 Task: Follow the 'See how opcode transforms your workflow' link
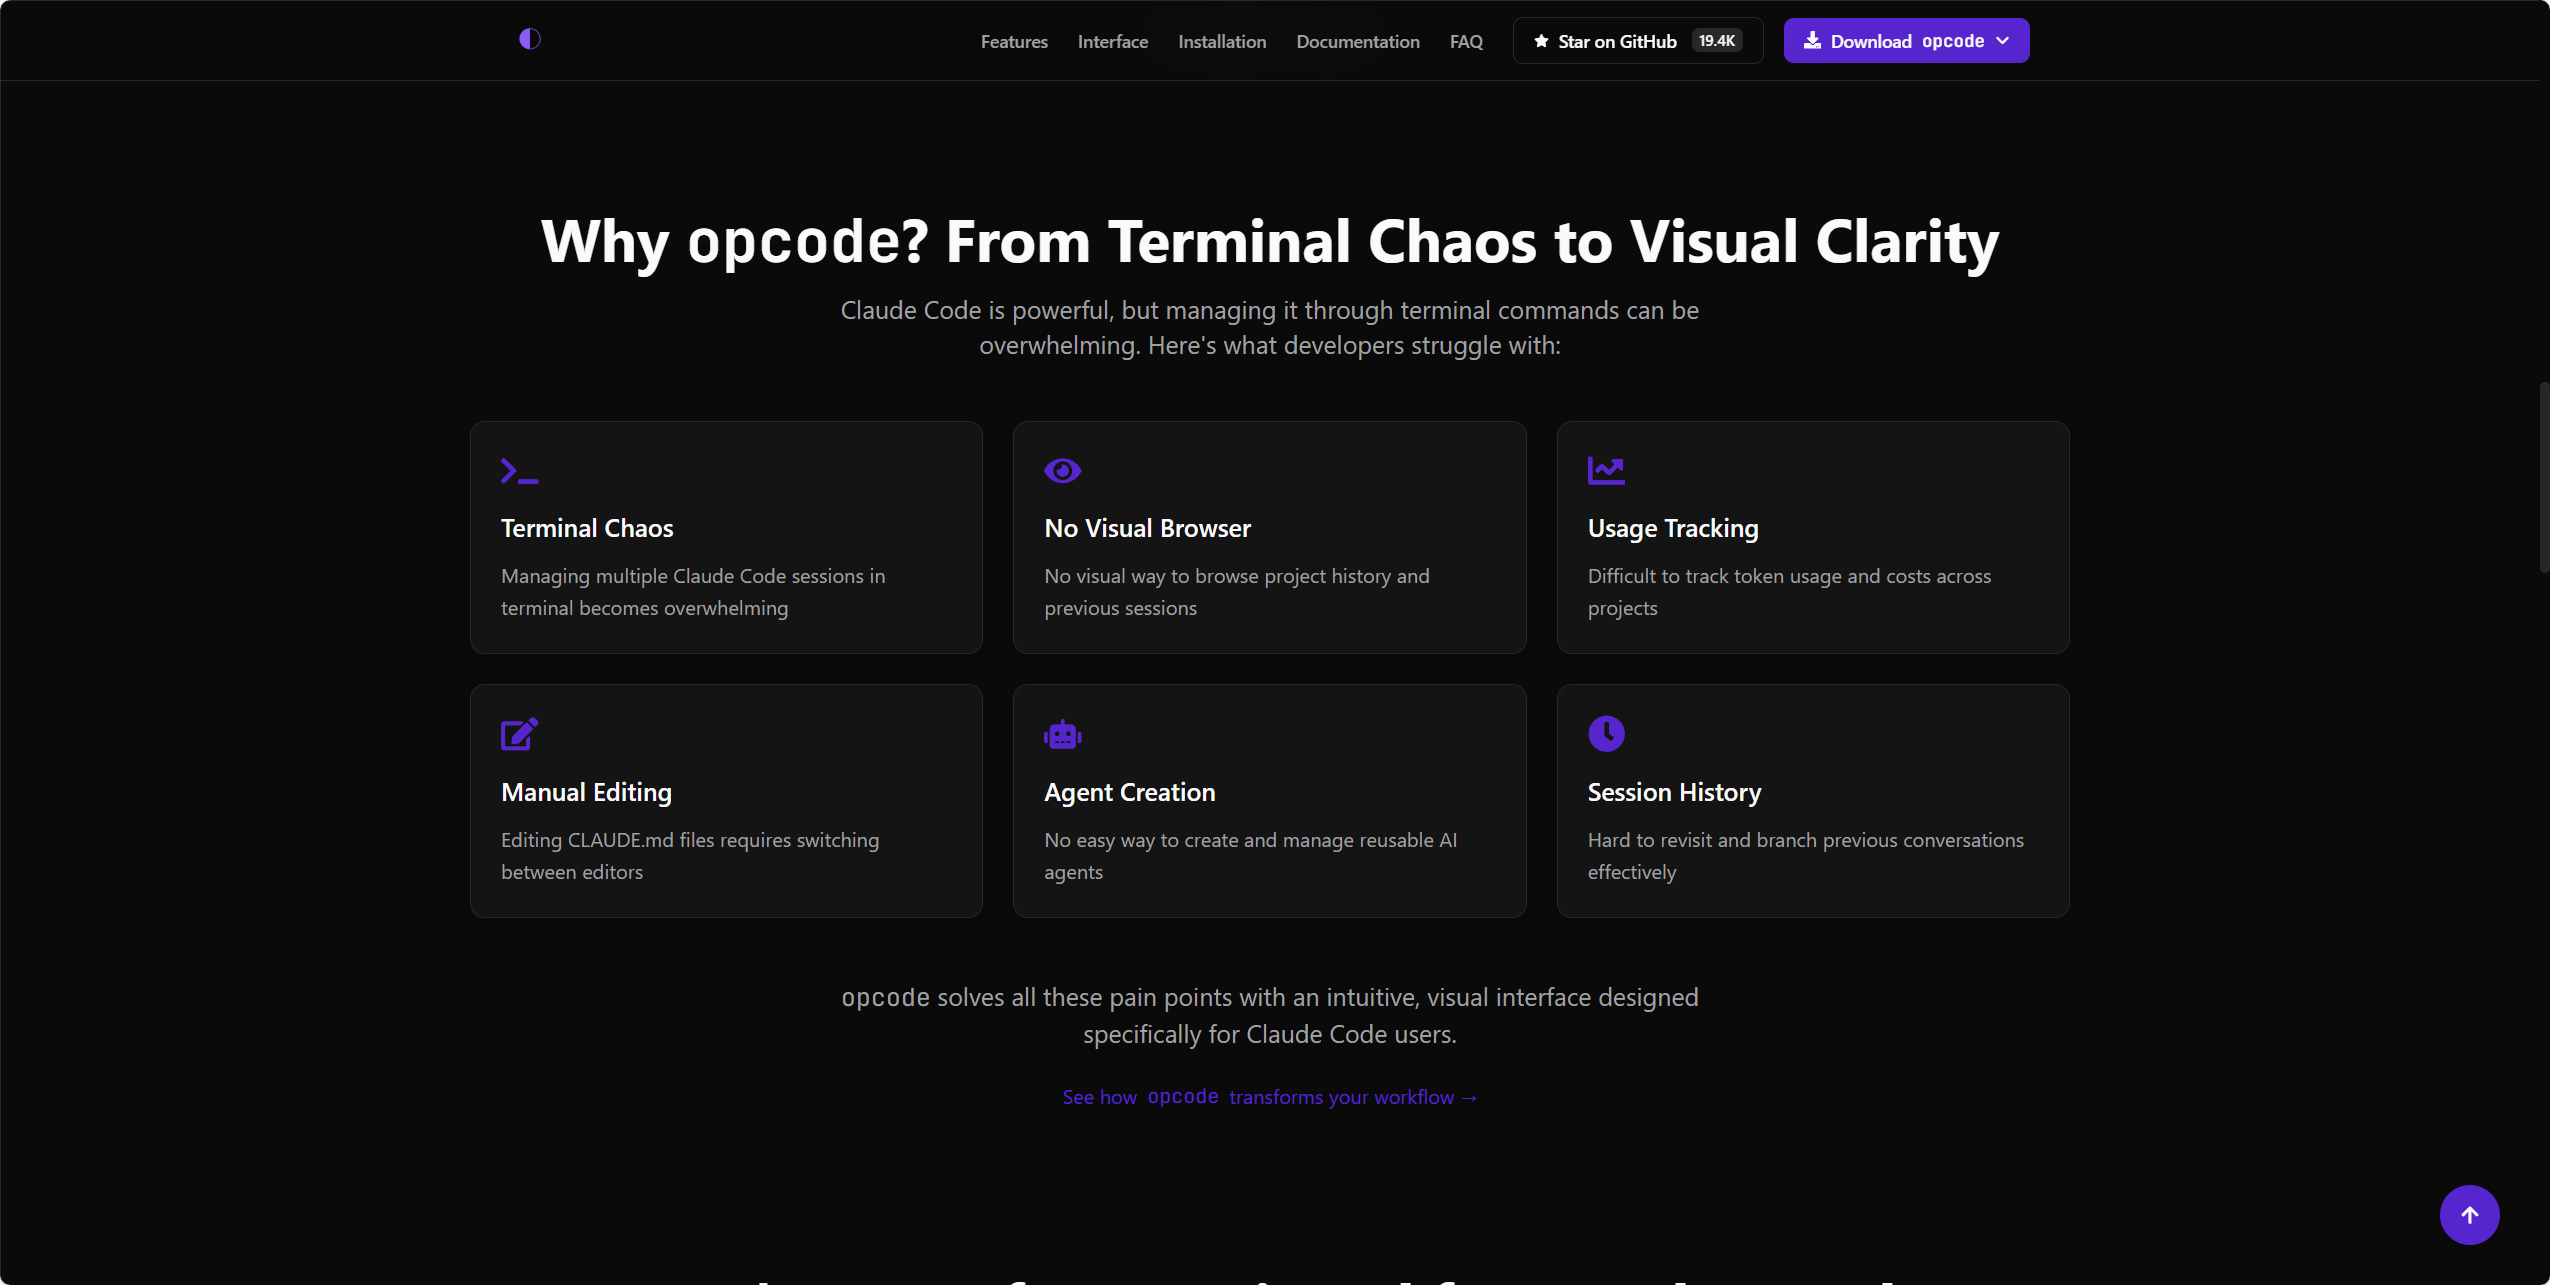(1270, 1097)
